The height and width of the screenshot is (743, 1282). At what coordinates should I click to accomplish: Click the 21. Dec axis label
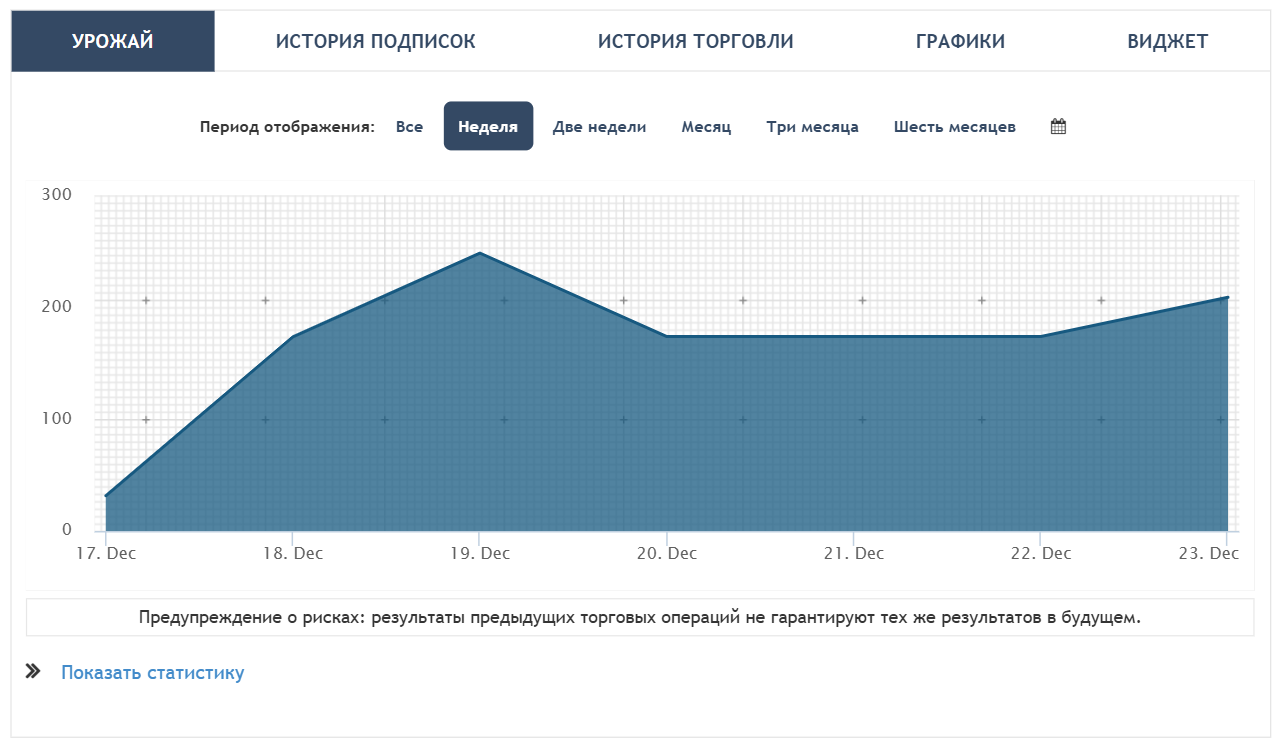click(853, 553)
